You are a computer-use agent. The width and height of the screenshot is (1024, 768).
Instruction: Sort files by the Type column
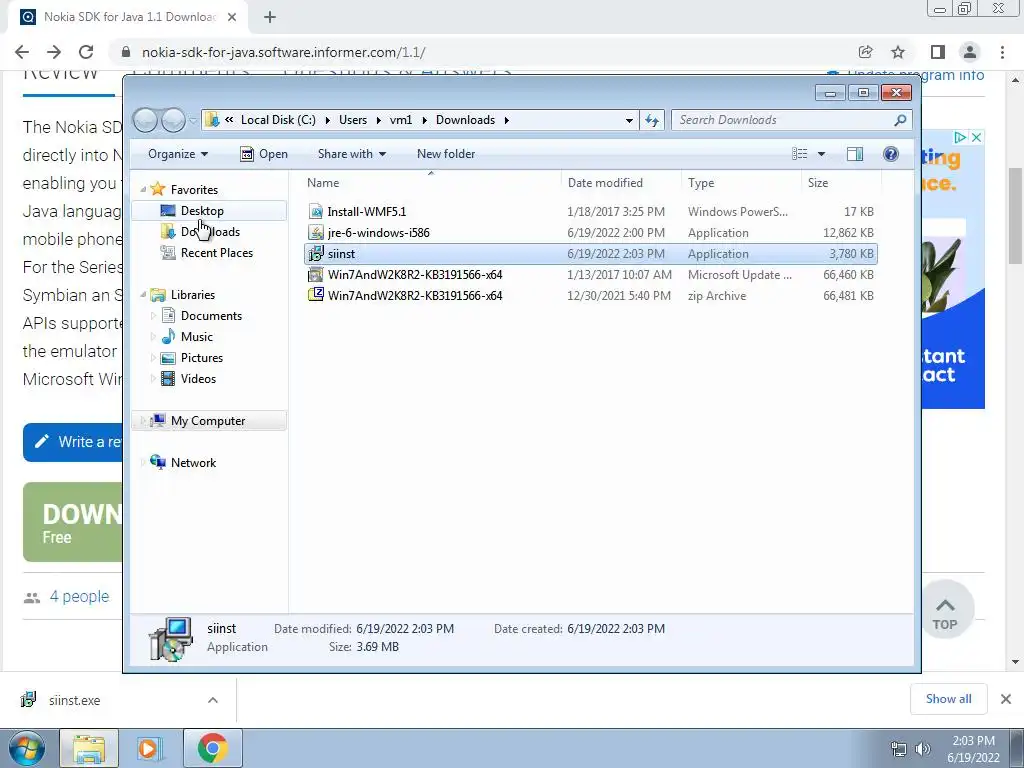[741, 183]
